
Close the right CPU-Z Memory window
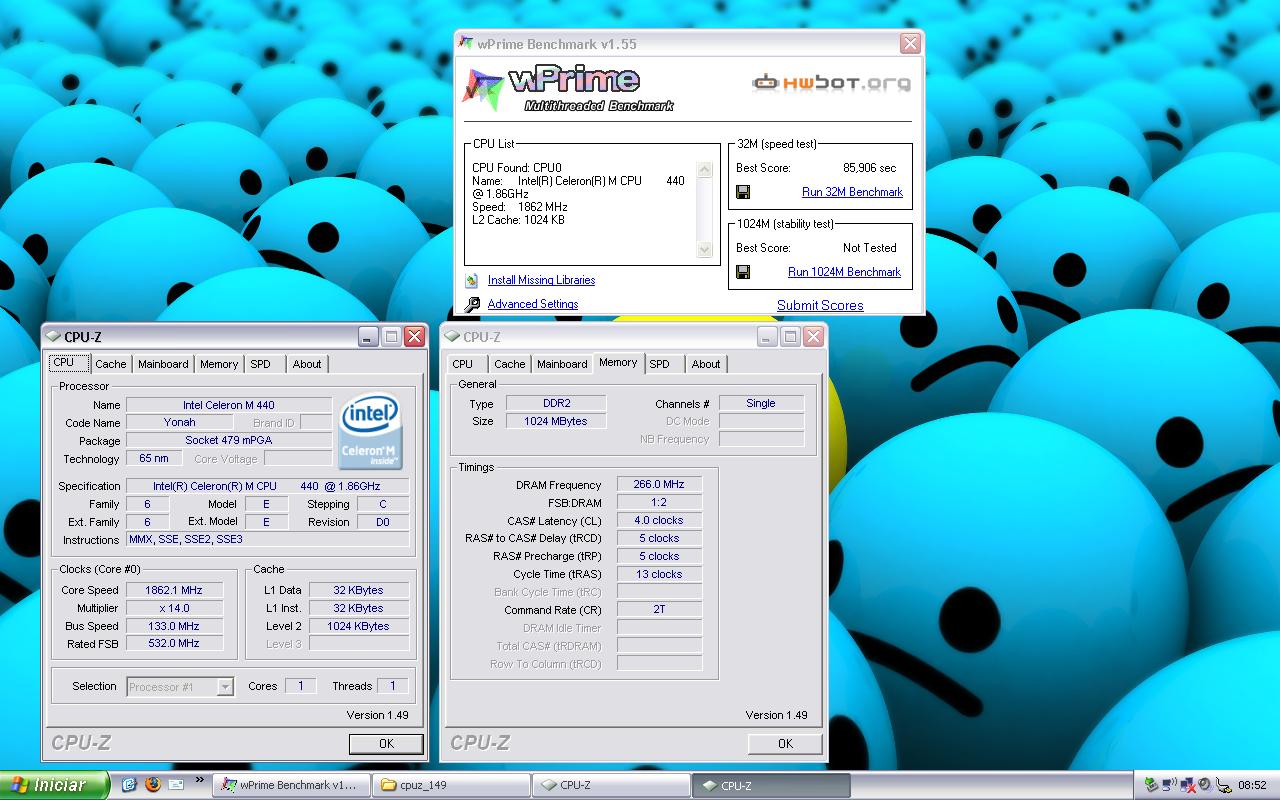click(x=813, y=337)
